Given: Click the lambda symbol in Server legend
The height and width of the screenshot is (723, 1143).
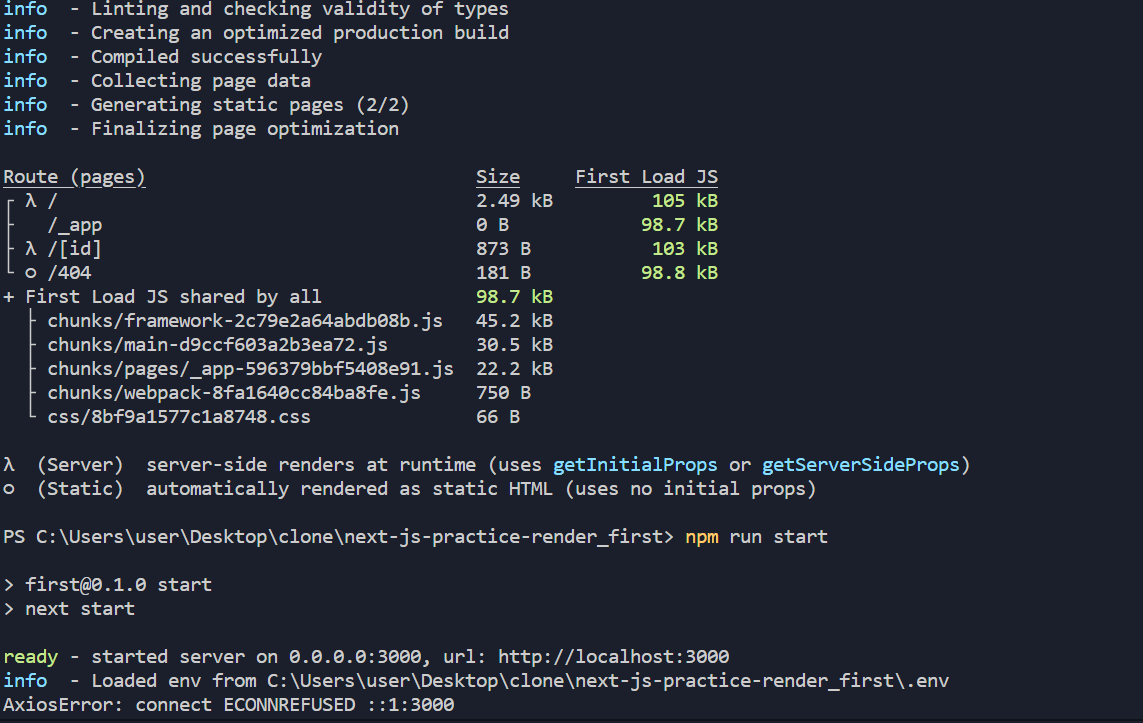Looking at the screenshot, I should click(9, 465).
